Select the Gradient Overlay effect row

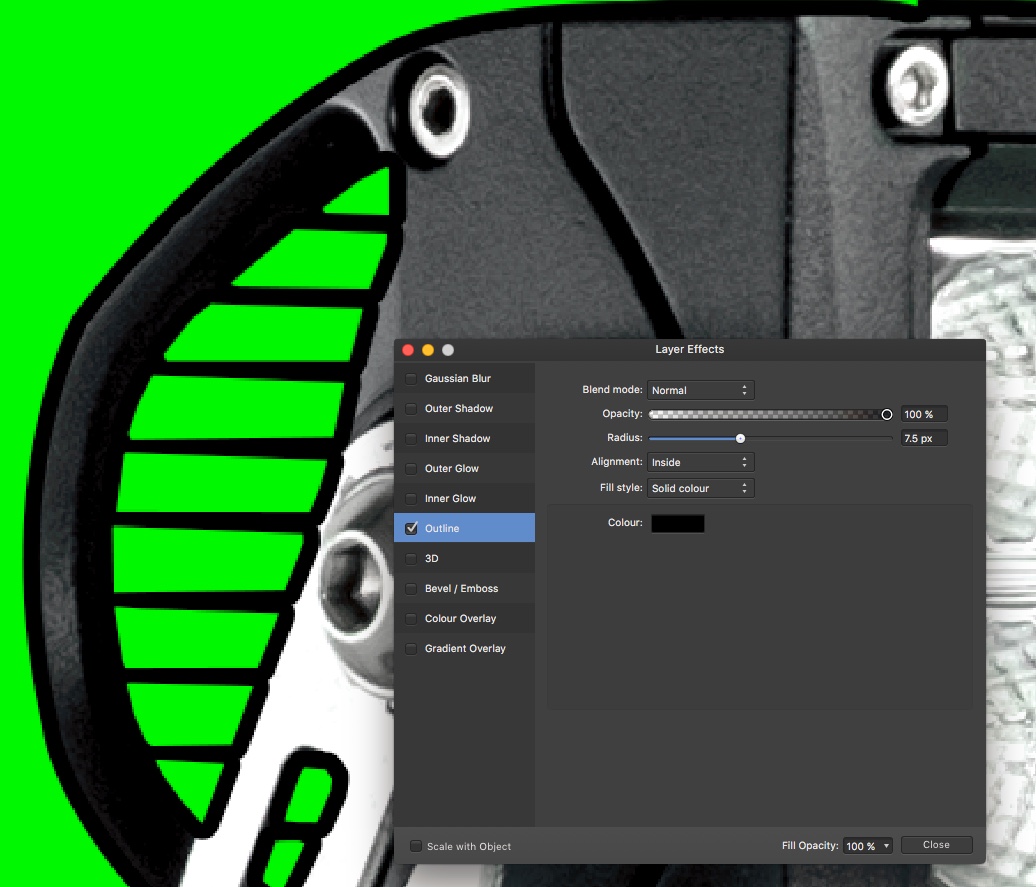(464, 648)
